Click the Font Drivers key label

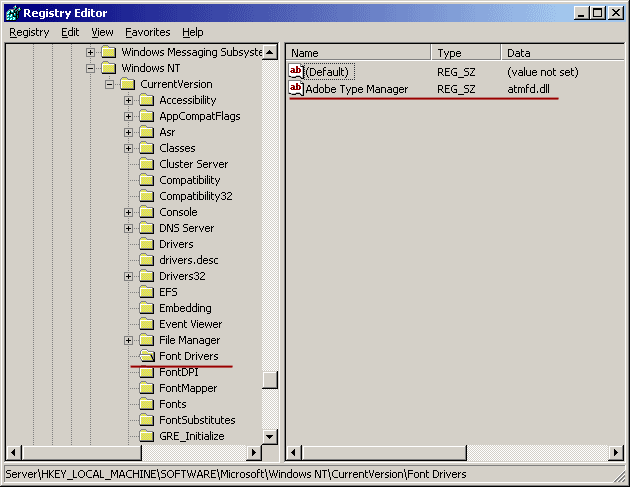click(x=188, y=356)
